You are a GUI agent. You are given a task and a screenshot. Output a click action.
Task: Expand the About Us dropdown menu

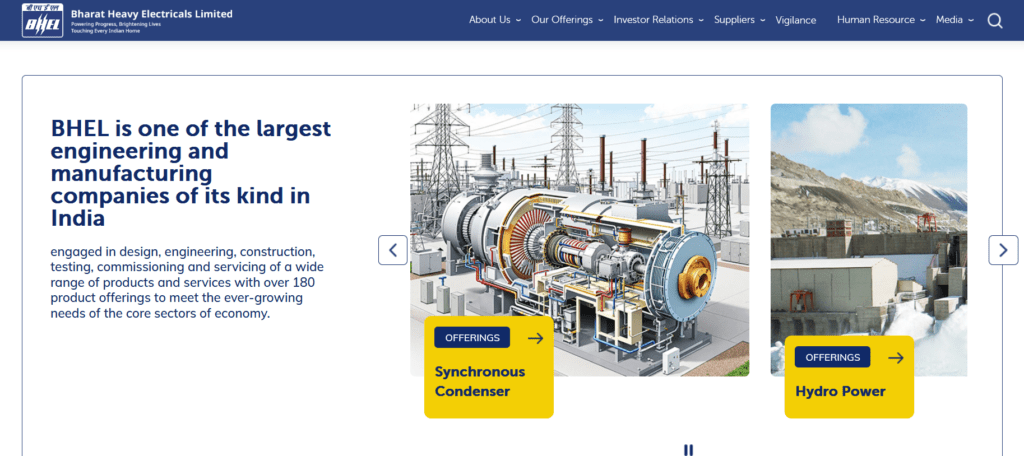pyautogui.click(x=494, y=20)
